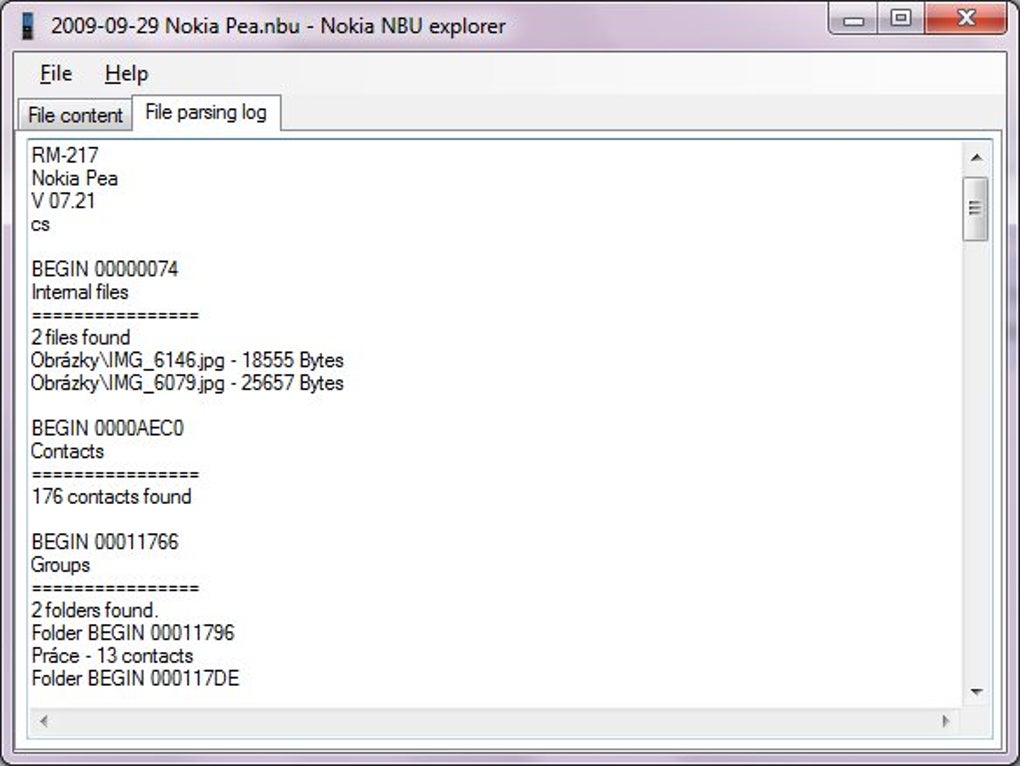Click the Nokia Pea line in log

pyautogui.click(x=75, y=178)
